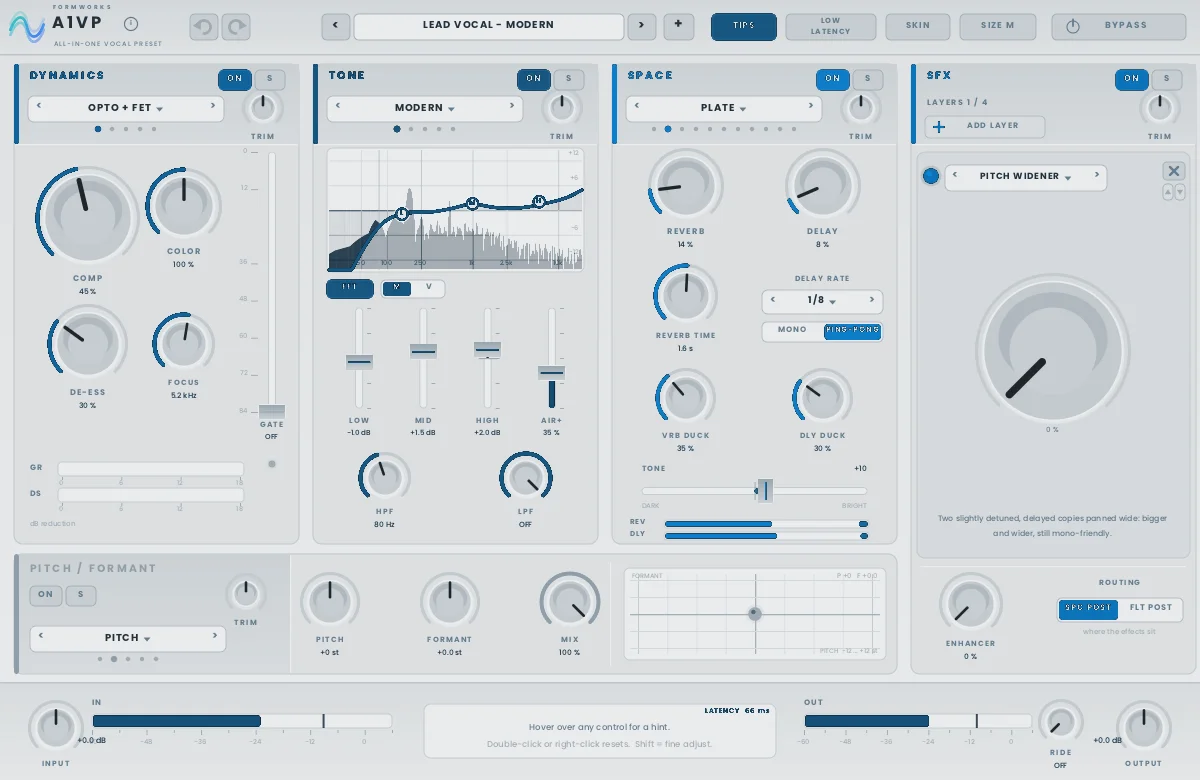1200x780 pixels.
Task: Open the 1/8 delay rate dropdown
Action: pos(822,300)
